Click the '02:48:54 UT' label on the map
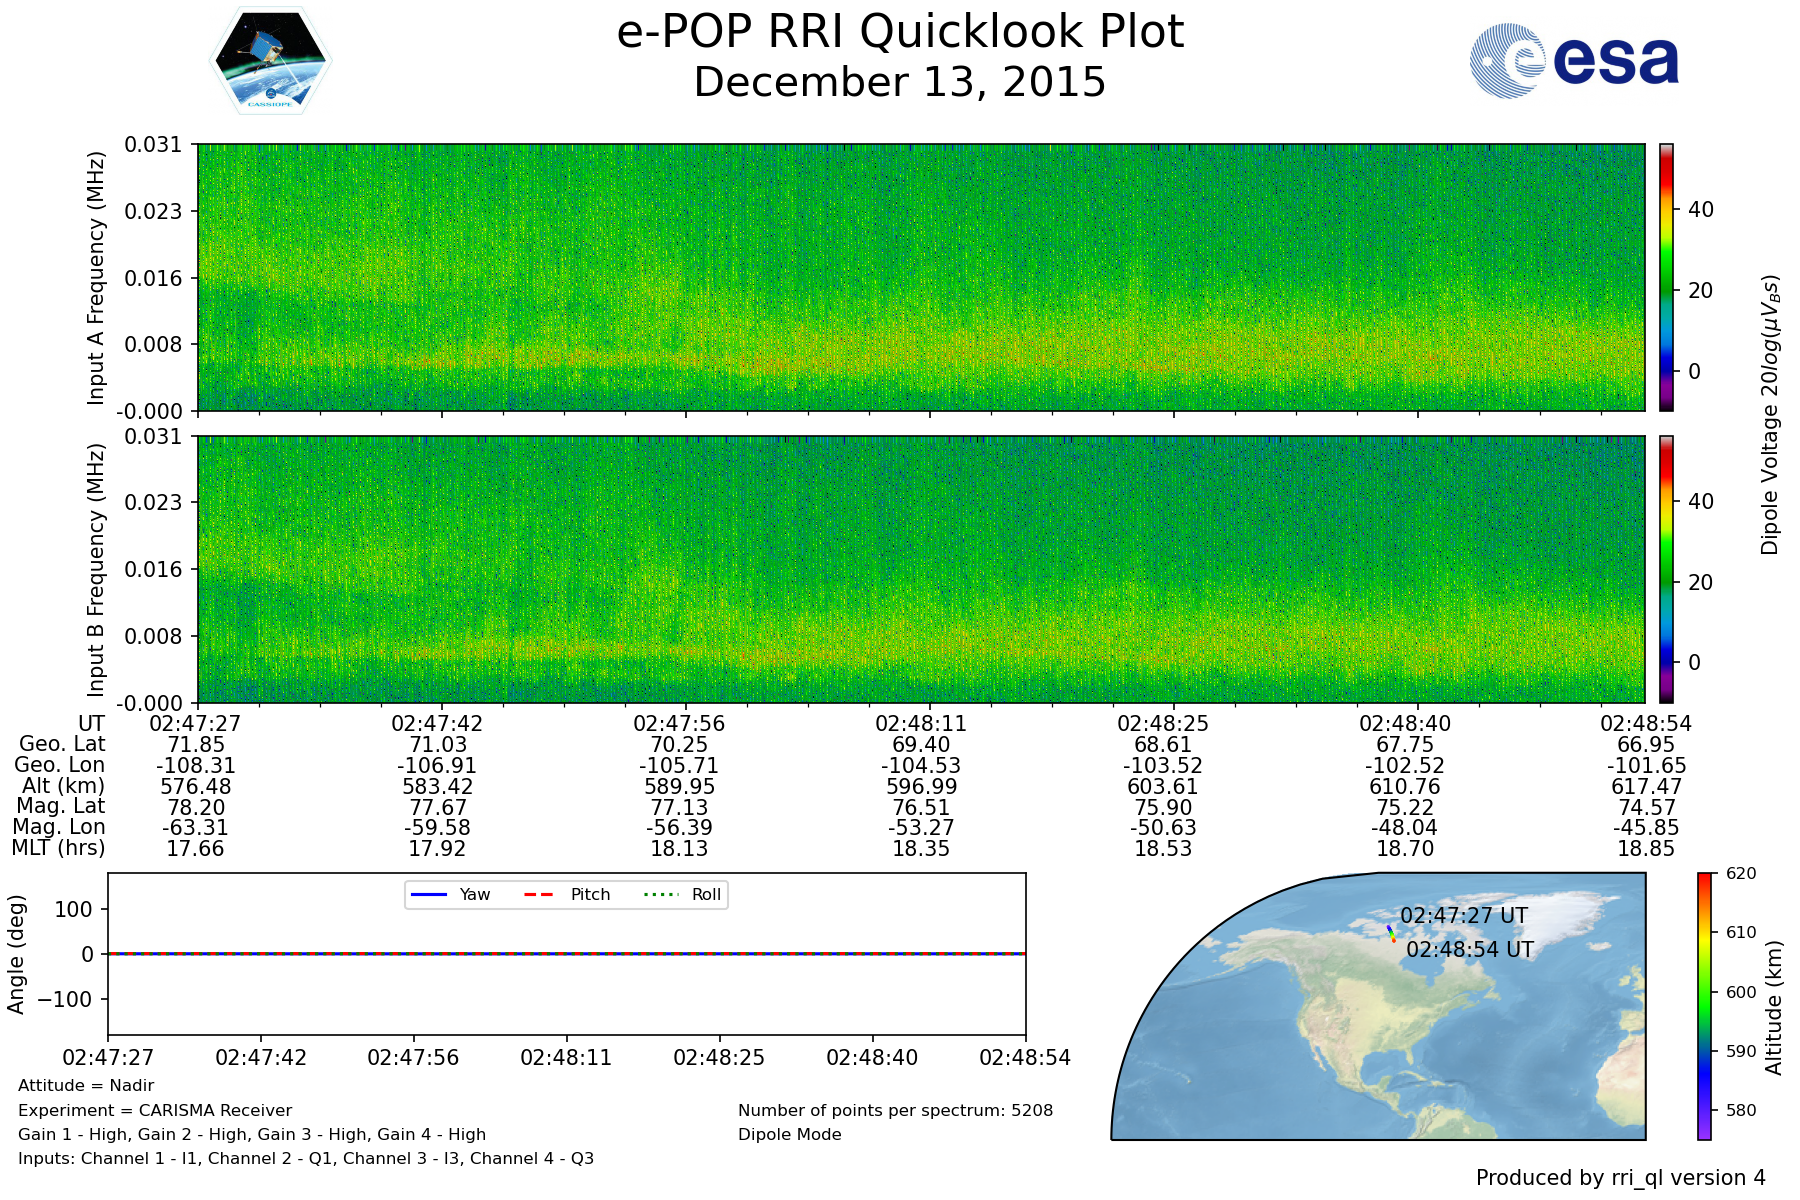This screenshot has width=1800, height=1200. [x=1469, y=949]
